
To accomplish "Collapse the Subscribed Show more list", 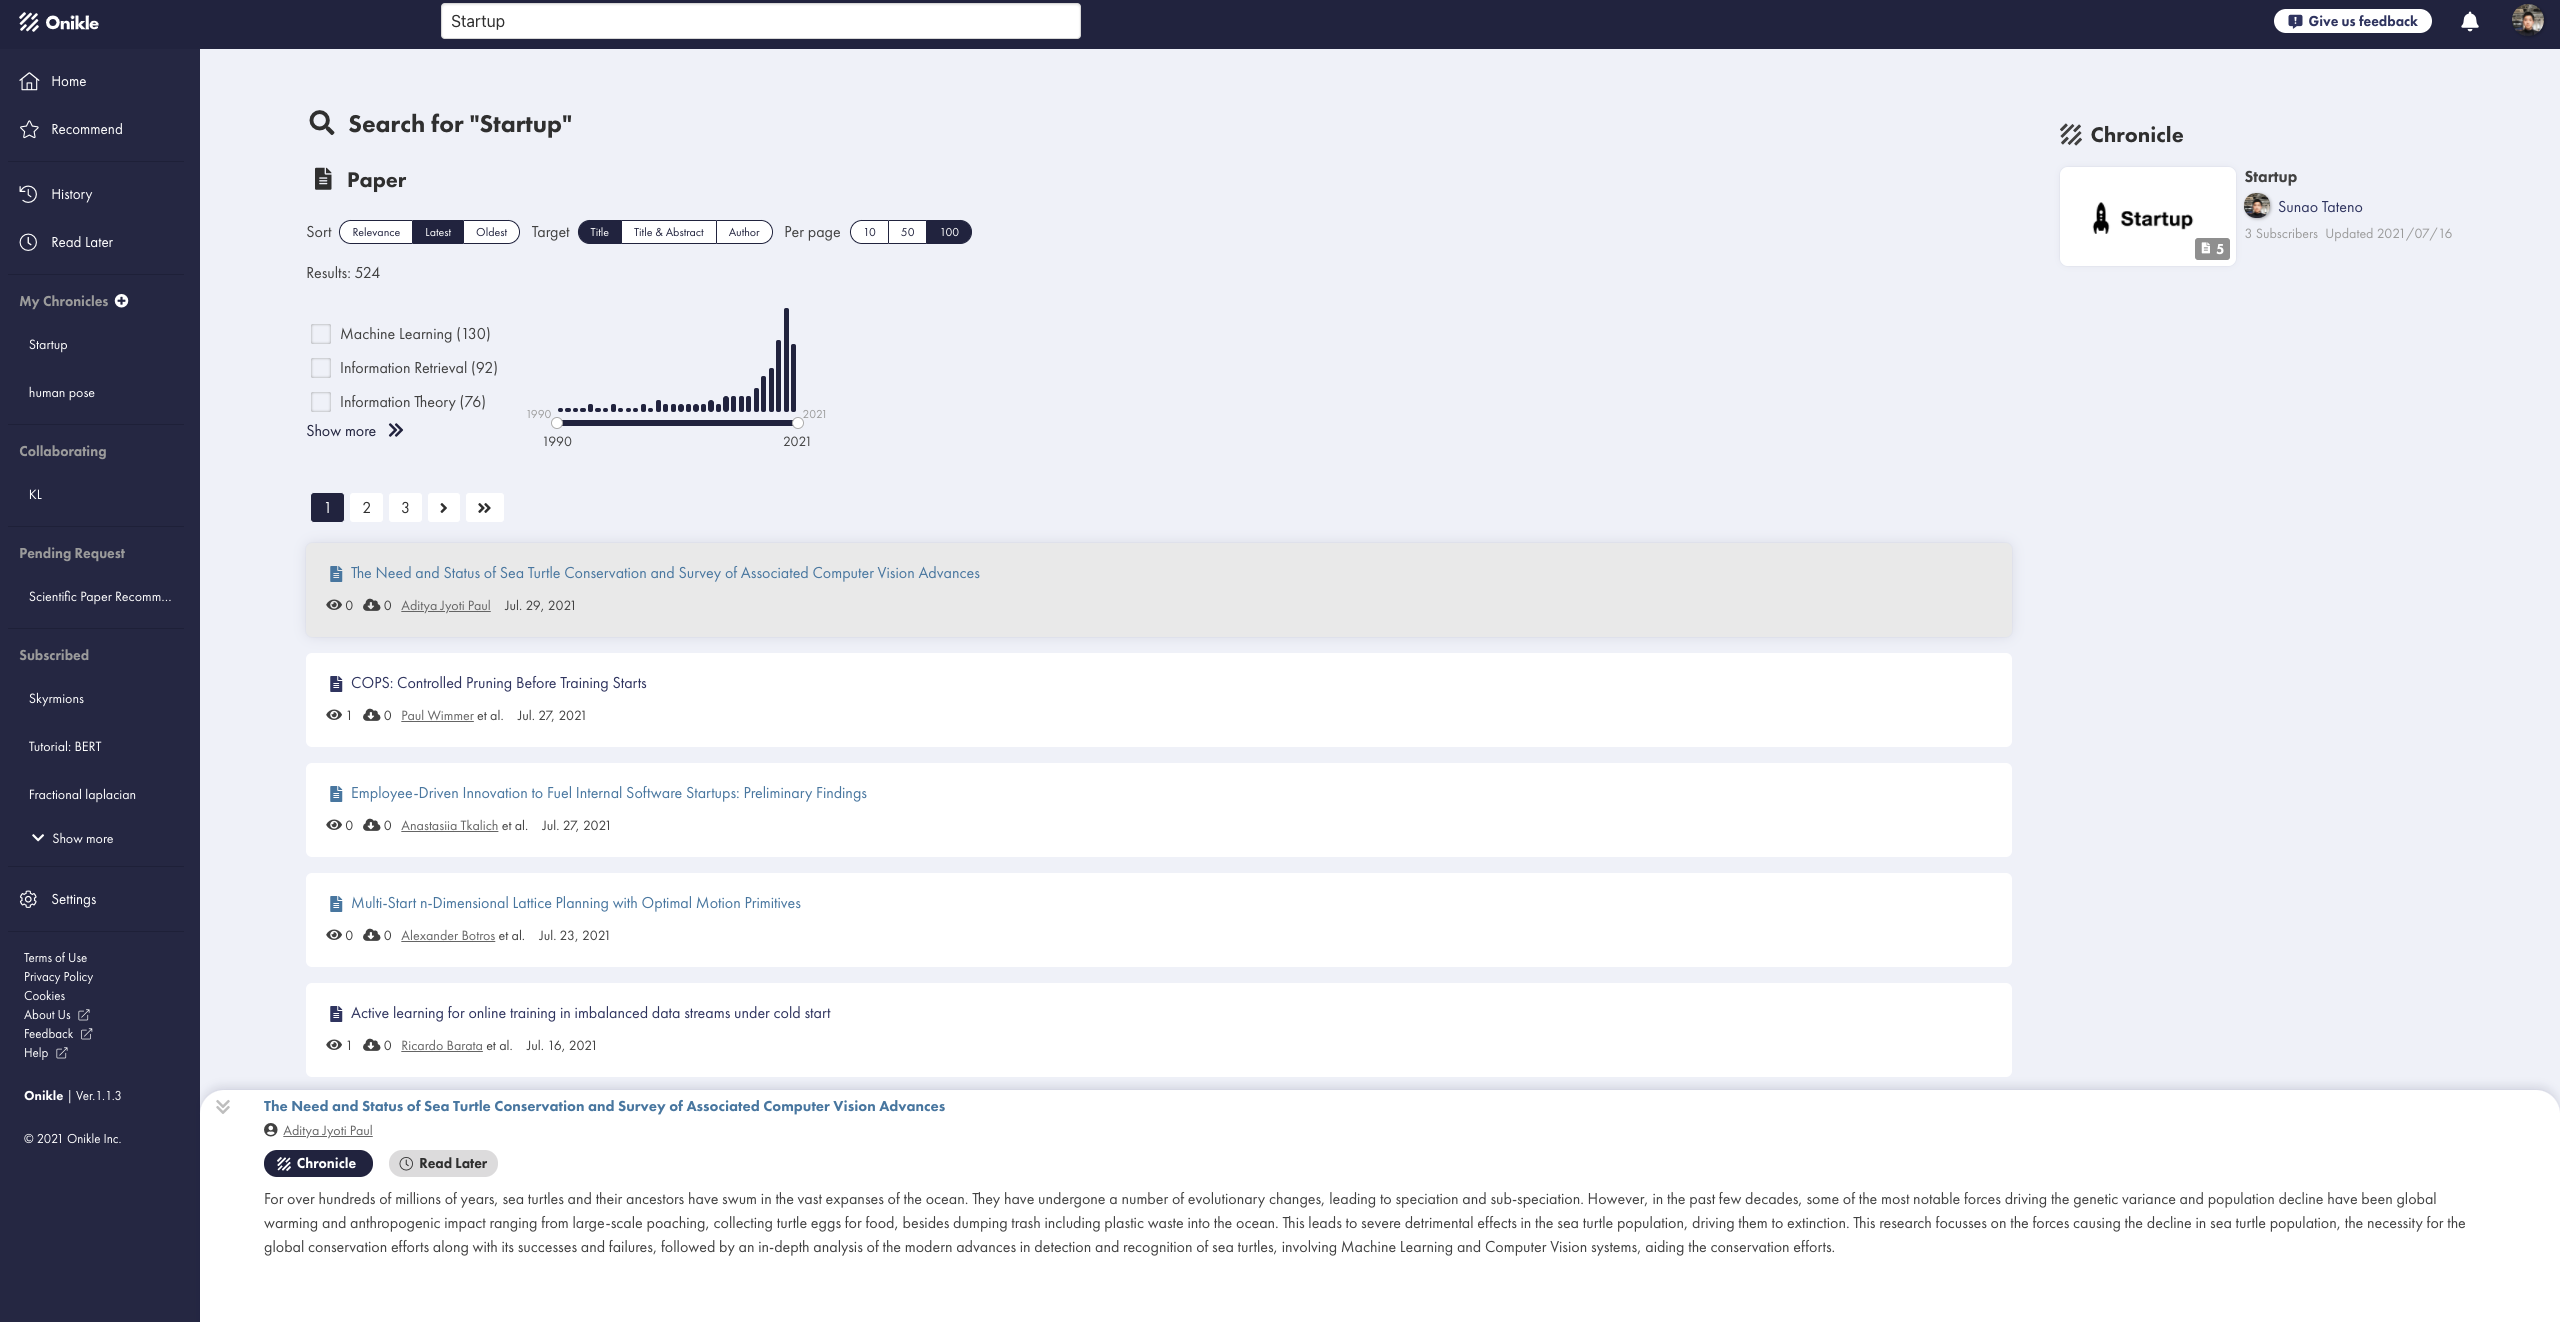I will 71,838.
